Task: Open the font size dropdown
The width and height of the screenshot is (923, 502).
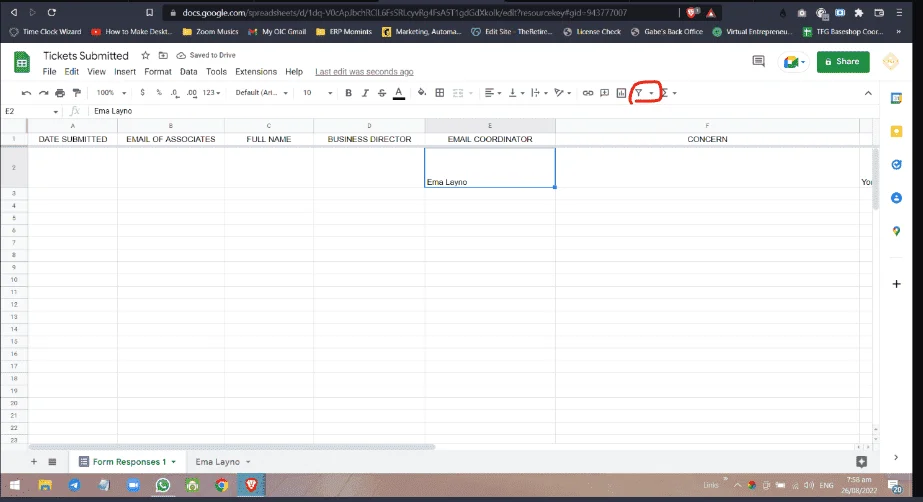Action: coord(317,93)
